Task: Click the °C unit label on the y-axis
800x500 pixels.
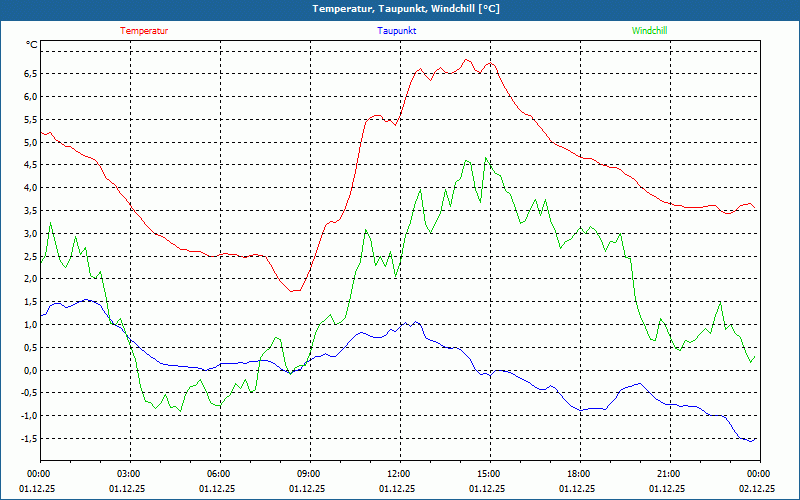Action: [32, 45]
